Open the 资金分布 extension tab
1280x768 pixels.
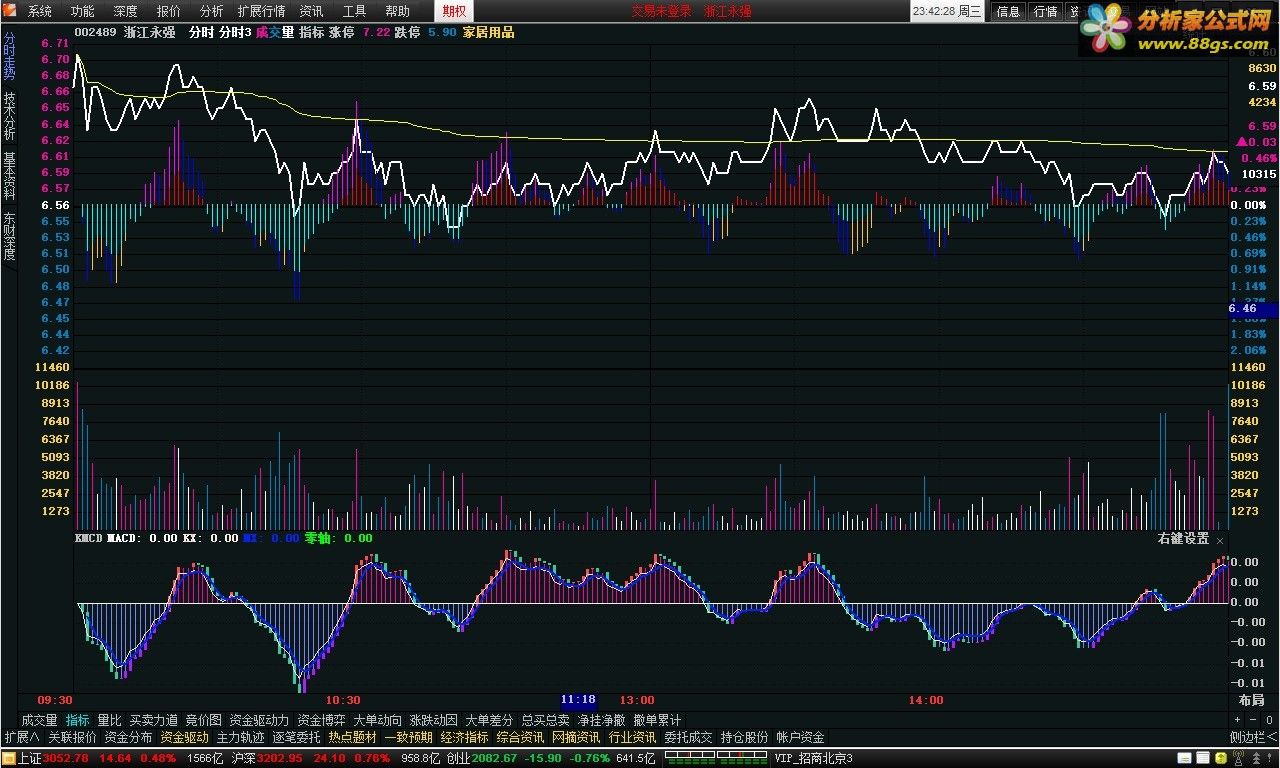128,738
